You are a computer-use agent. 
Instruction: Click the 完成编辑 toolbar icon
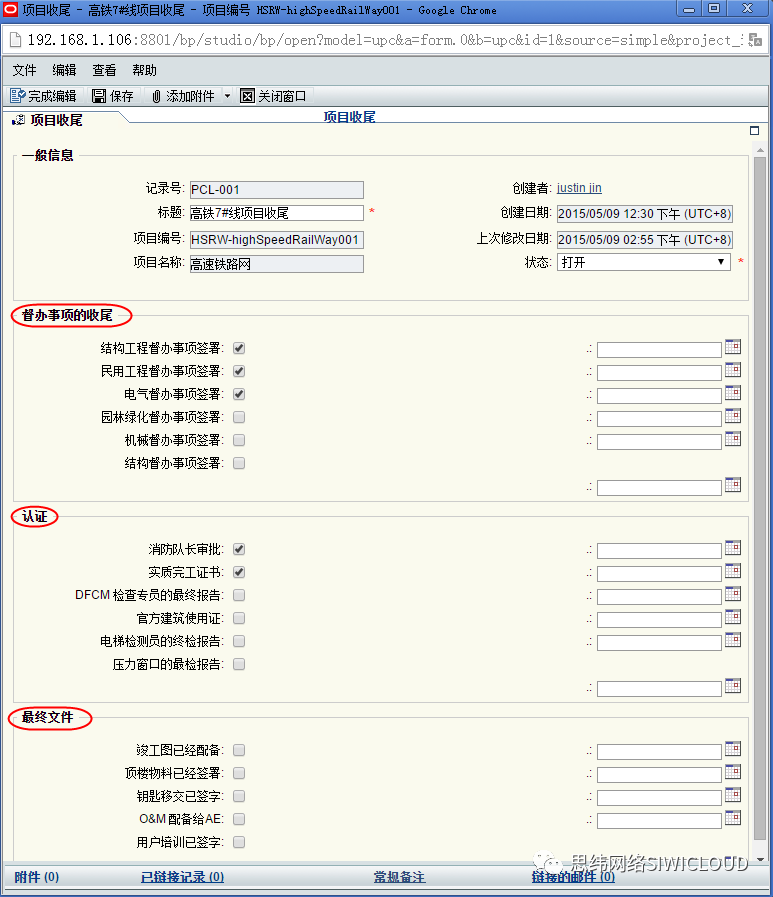point(18,96)
